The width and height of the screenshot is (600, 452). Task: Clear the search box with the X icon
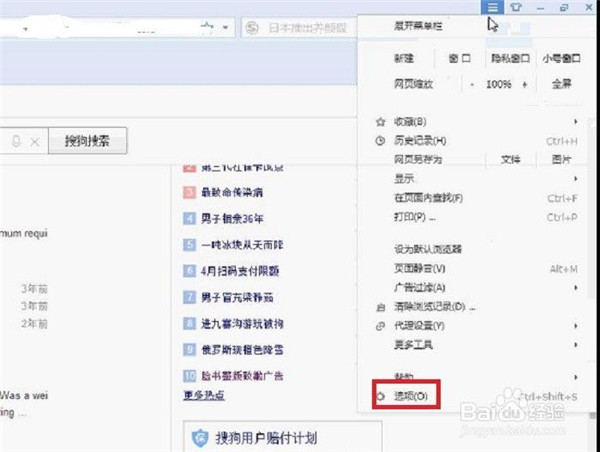pos(35,142)
